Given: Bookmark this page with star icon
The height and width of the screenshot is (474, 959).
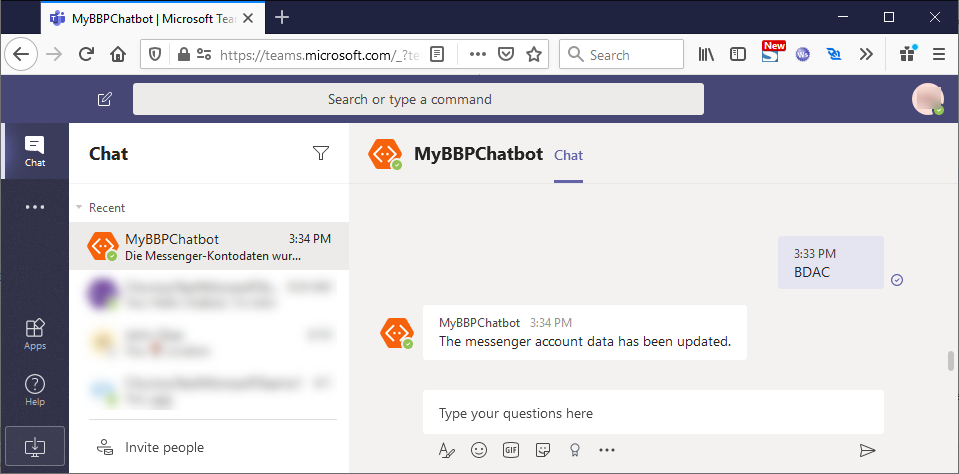Looking at the screenshot, I should [534, 54].
